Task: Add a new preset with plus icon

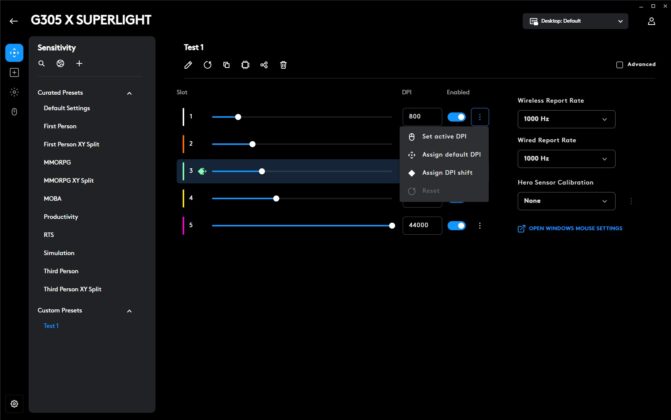Action: (79, 63)
